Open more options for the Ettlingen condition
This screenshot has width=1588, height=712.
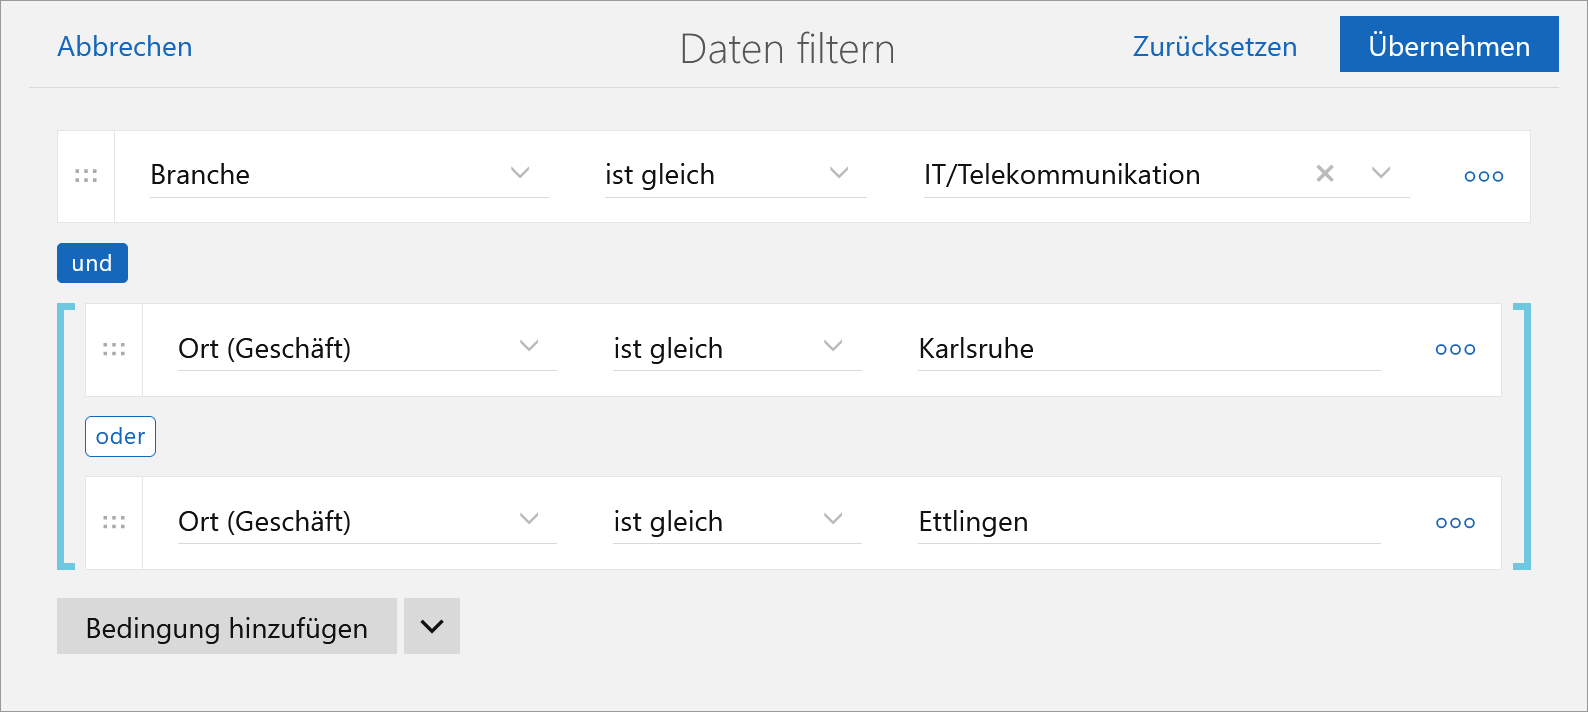tap(1455, 522)
